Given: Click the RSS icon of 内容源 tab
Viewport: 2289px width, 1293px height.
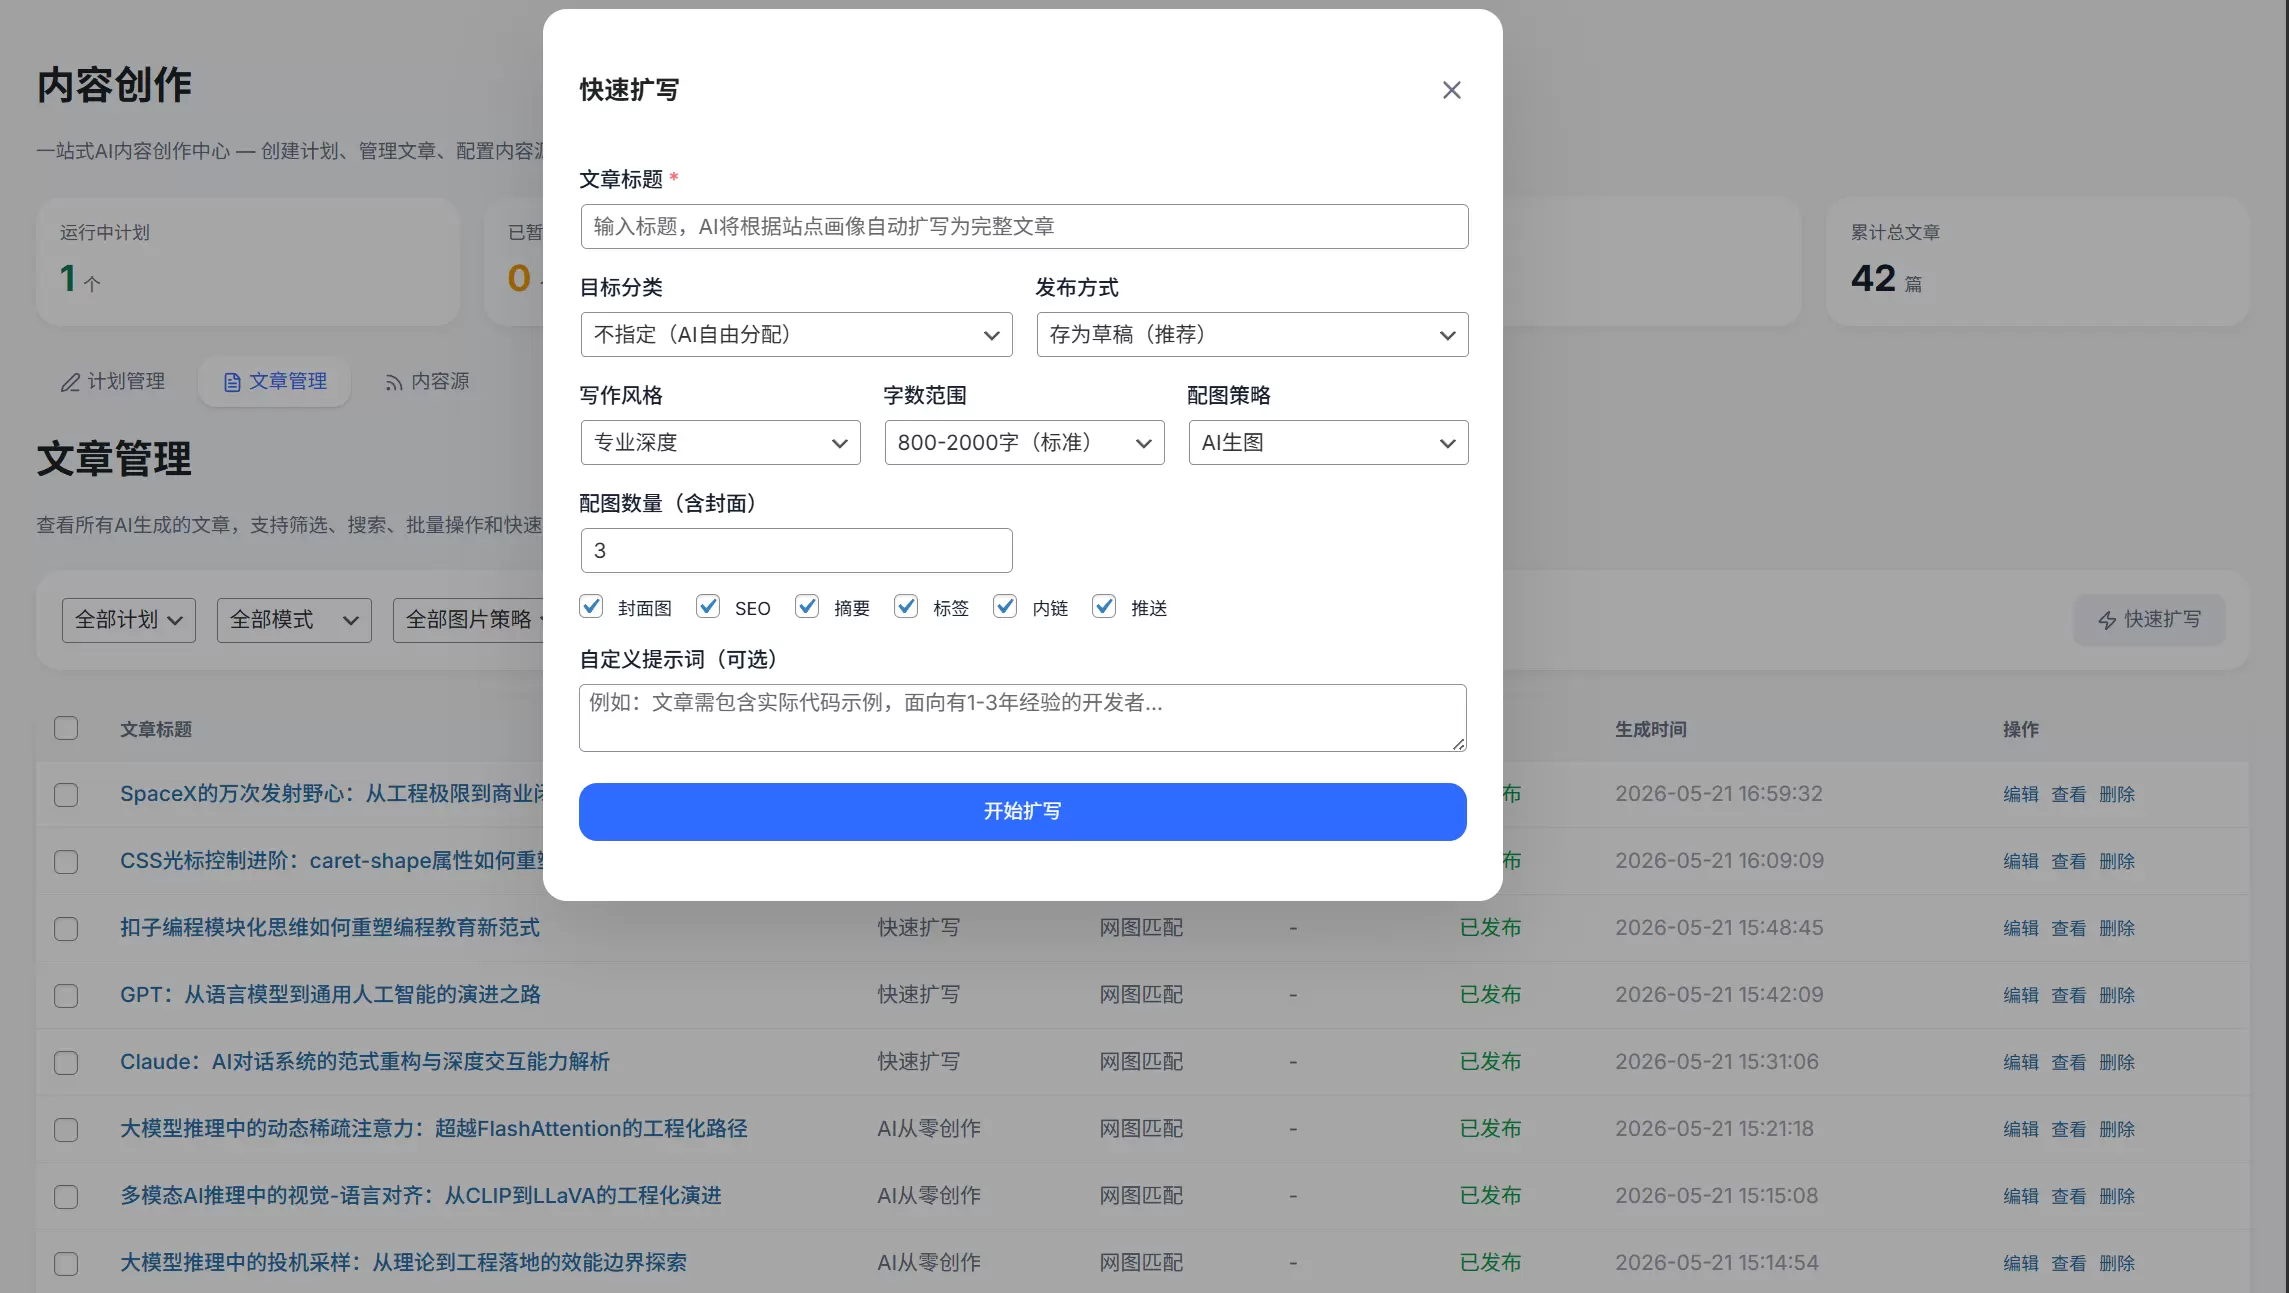Looking at the screenshot, I should tap(394, 382).
